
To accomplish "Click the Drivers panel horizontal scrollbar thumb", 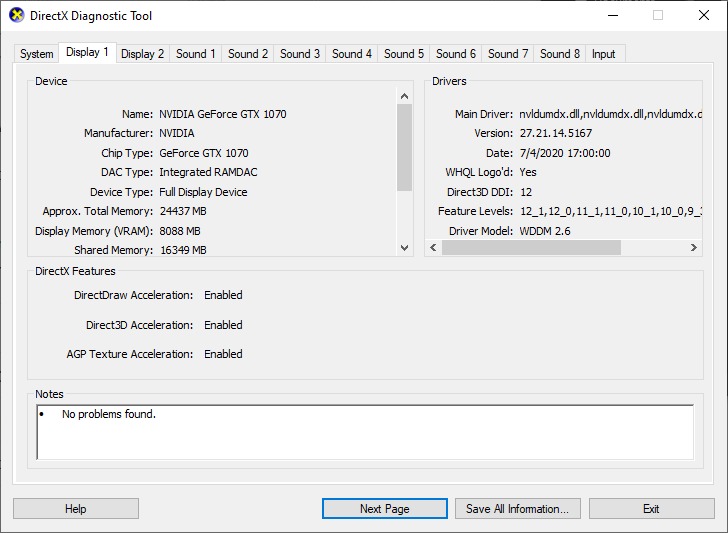I will (531, 247).
